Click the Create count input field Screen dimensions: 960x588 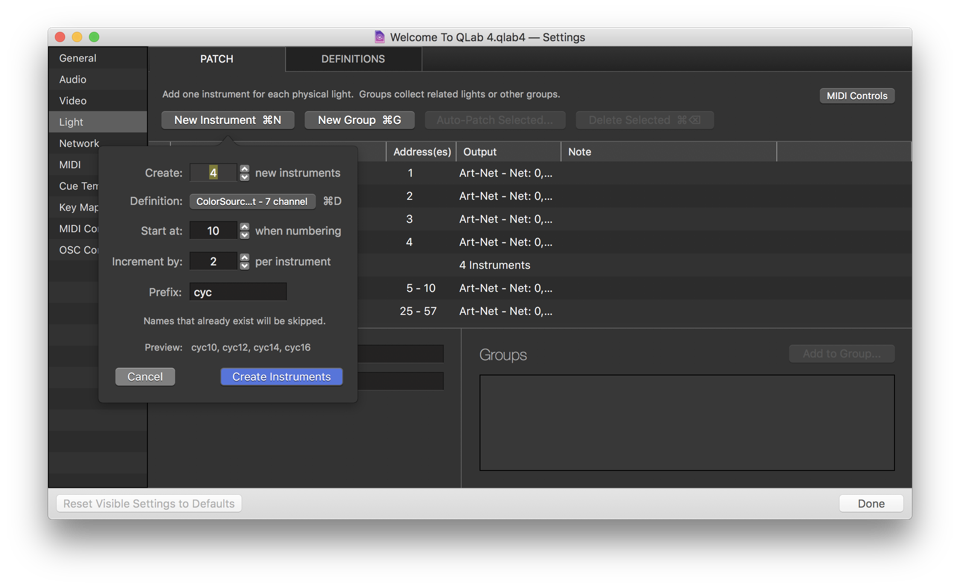point(213,173)
